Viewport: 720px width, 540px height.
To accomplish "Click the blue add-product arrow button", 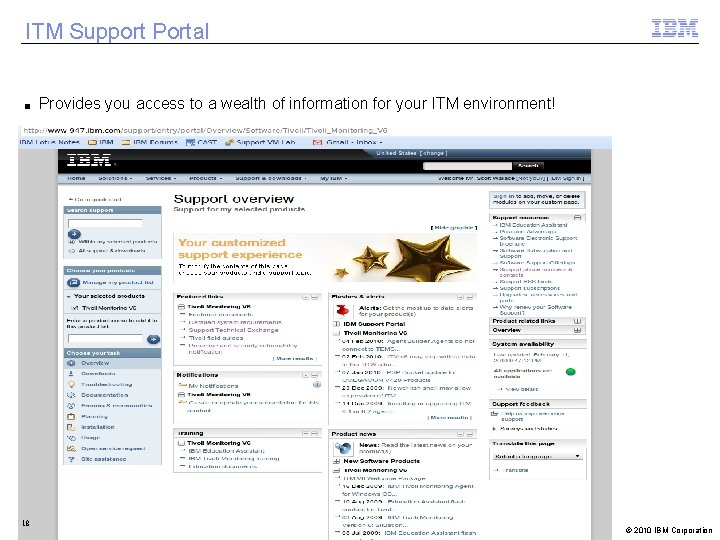I will [153, 339].
